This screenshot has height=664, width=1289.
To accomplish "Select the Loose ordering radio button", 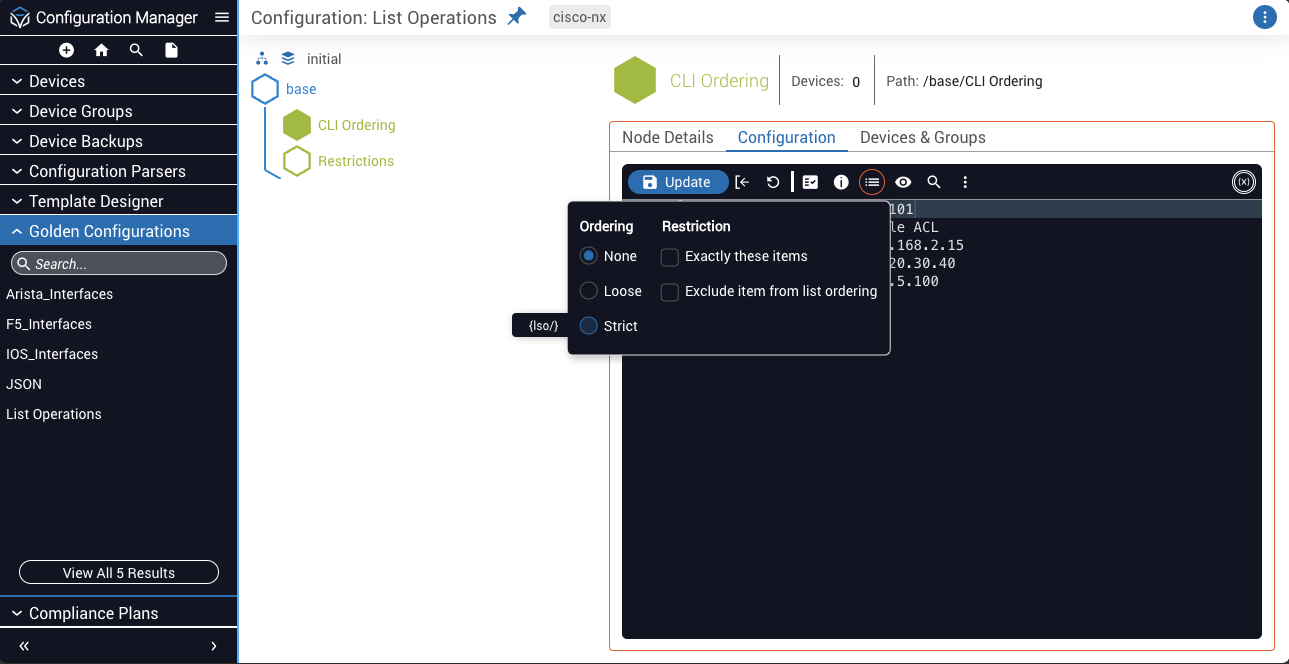I will coord(589,291).
